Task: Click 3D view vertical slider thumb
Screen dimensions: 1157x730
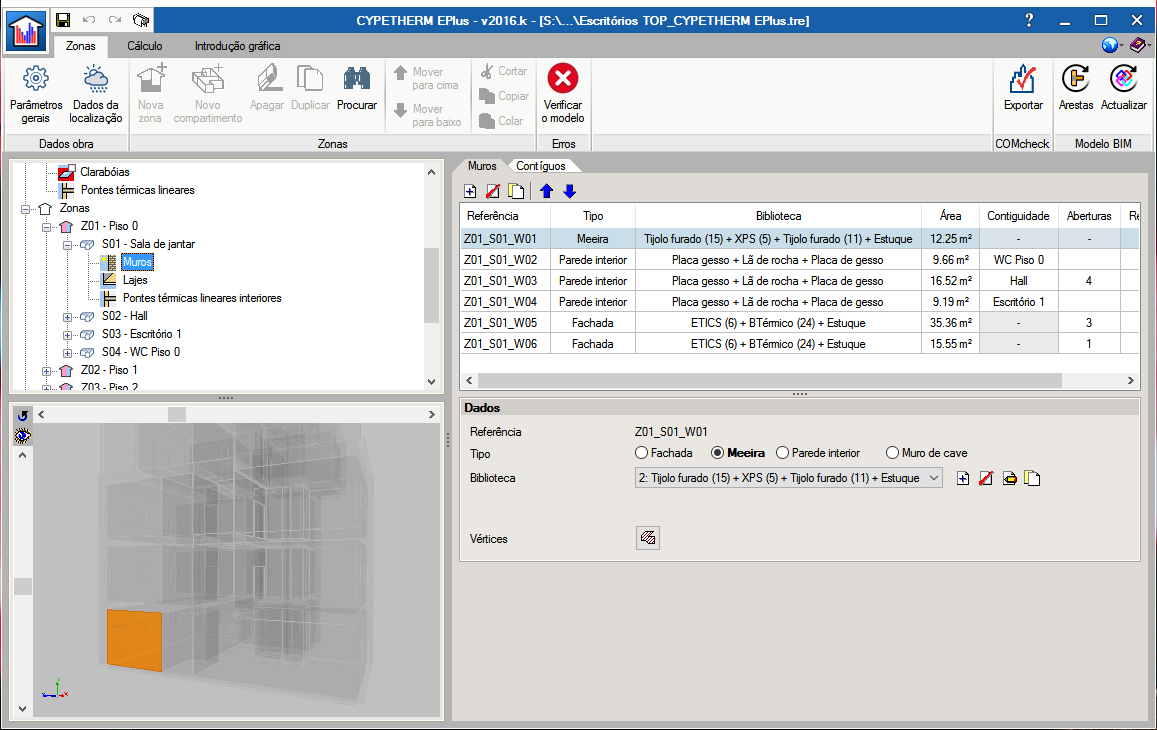Action: [23, 586]
